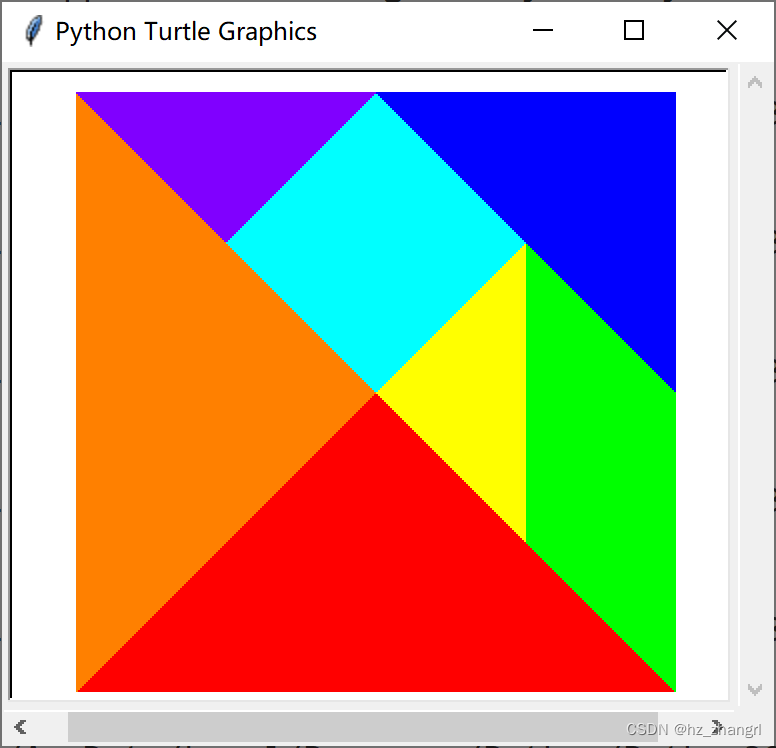Click the cyan square tangram piece

tap(376, 243)
